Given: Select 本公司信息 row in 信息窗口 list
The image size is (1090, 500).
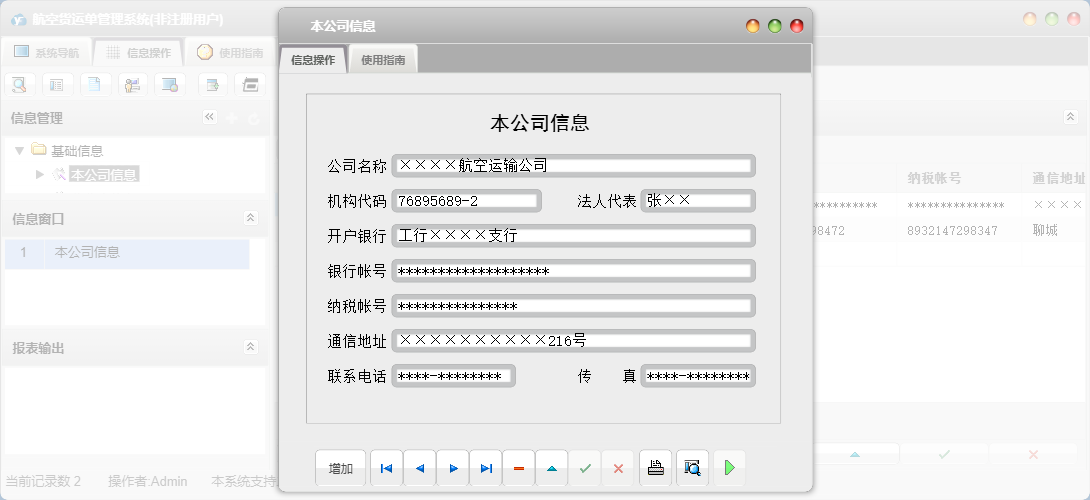Looking at the screenshot, I should (127, 252).
